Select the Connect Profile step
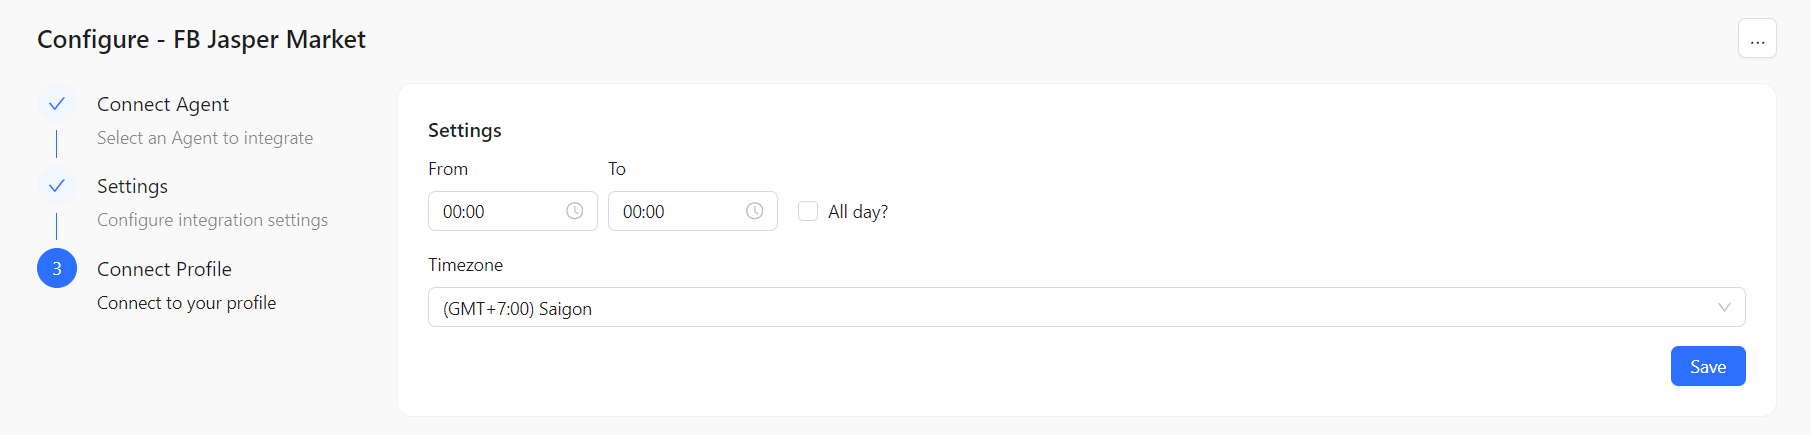This screenshot has width=1811, height=435. click(164, 269)
